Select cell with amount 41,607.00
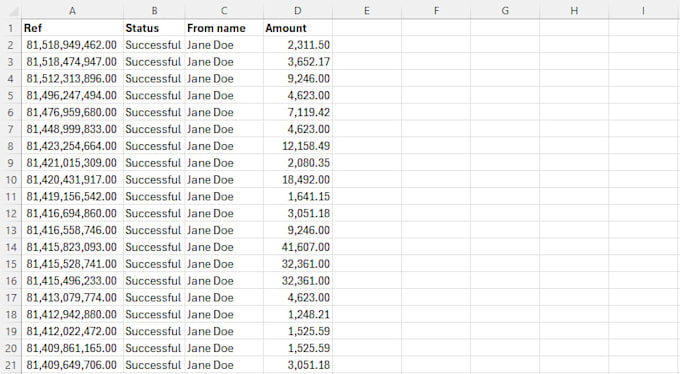Image resolution: width=680 pixels, height=374 pixels. point(298,247)
